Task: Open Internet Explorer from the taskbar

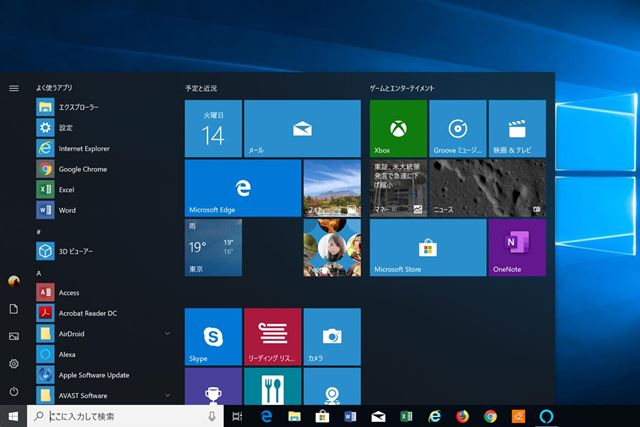Action: click(434, 416)
